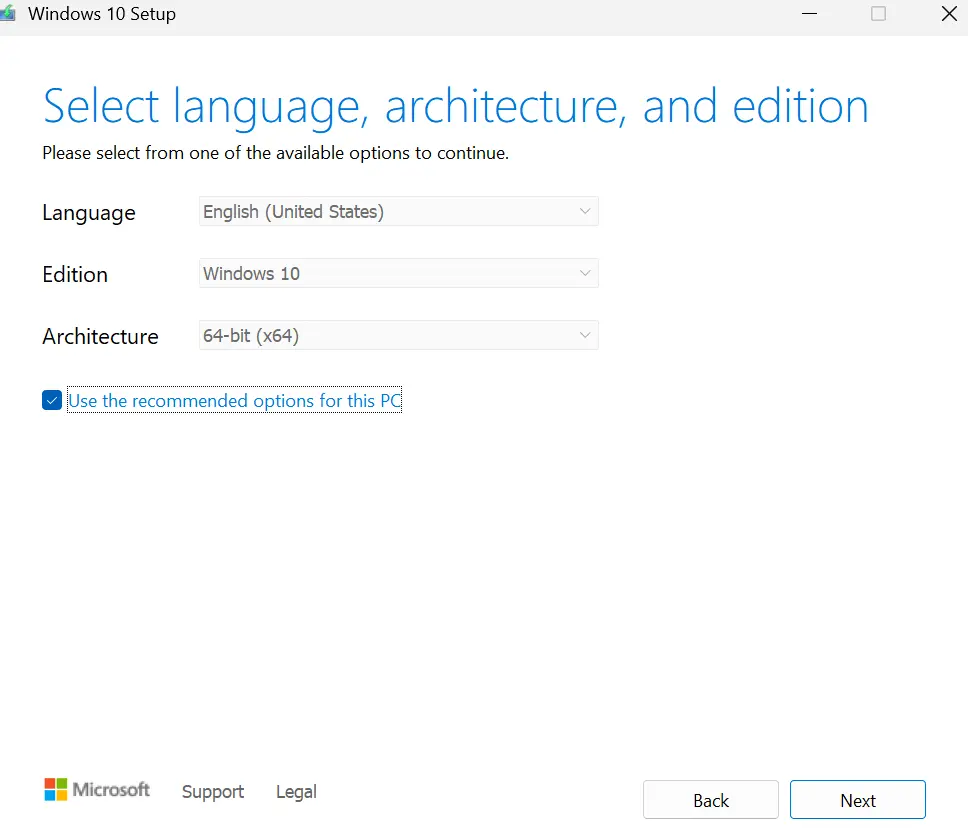Click the Architecture field label
Image resolution: width=968 pixels, height=838 pixels.
tap(100, 337)
